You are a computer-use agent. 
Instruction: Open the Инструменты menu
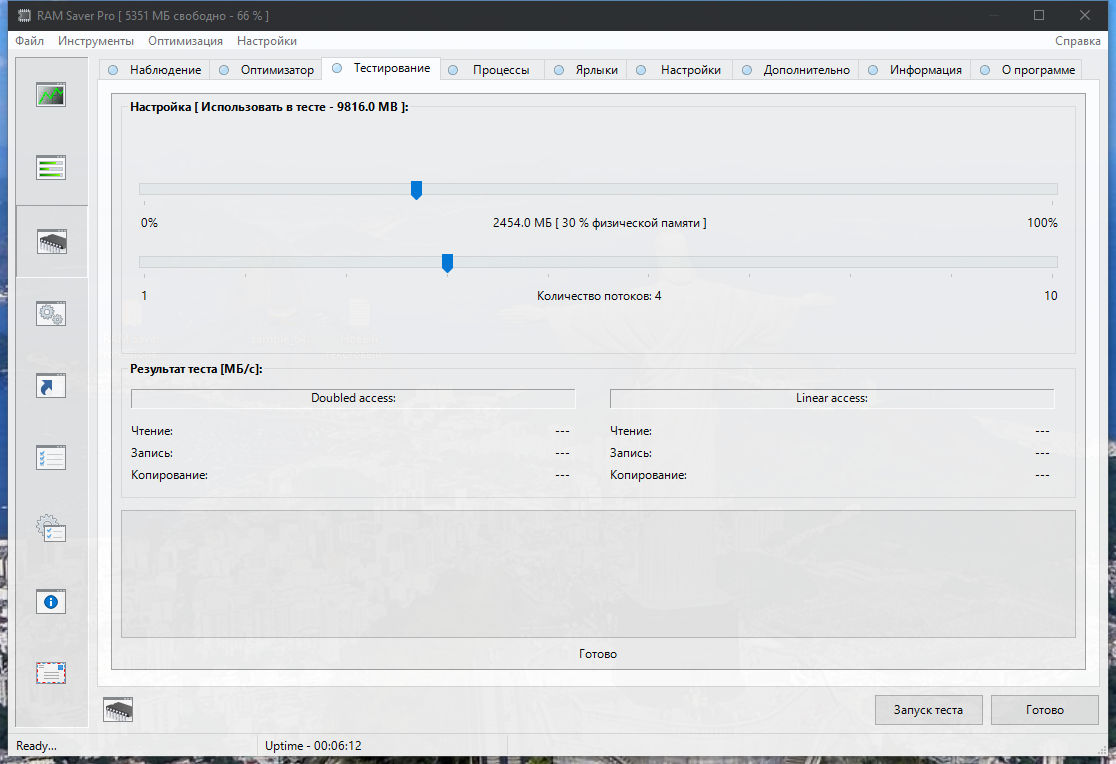96,41
